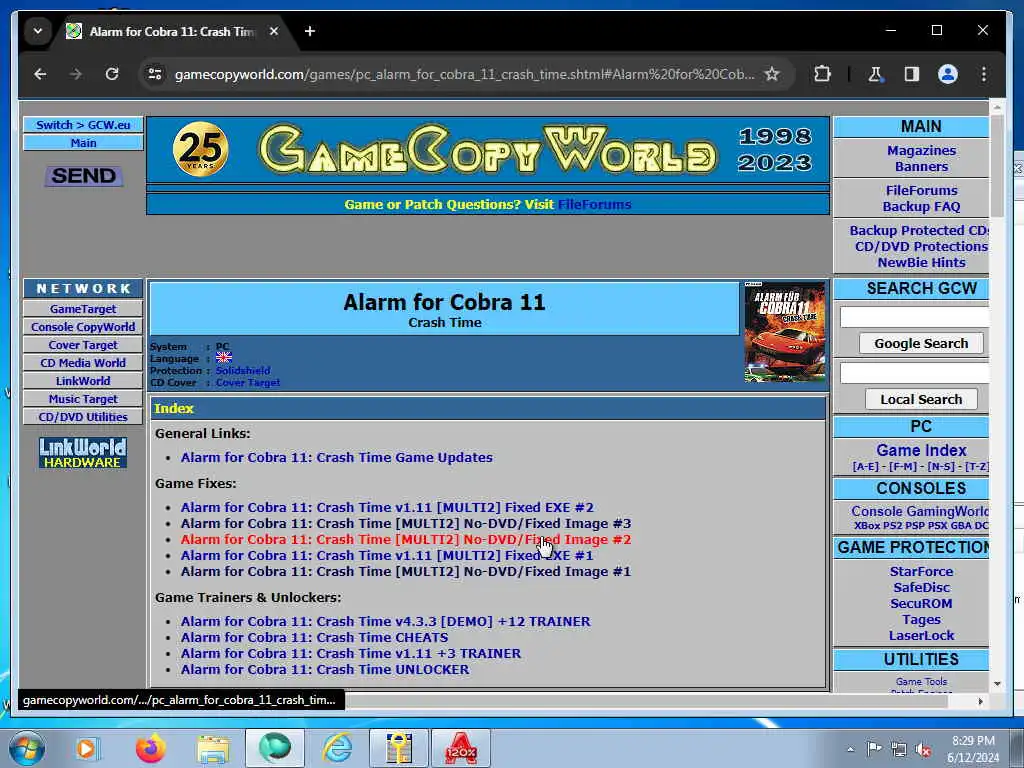Toggle the browser side panel icon
Viewport: 1024px width, 768px height.
(912, 74)
